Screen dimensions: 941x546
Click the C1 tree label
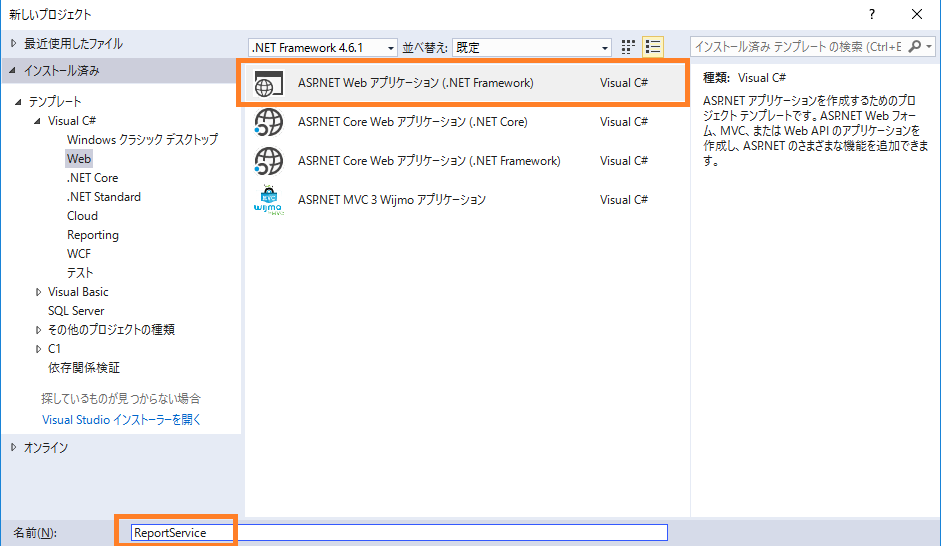click(54, 349)
